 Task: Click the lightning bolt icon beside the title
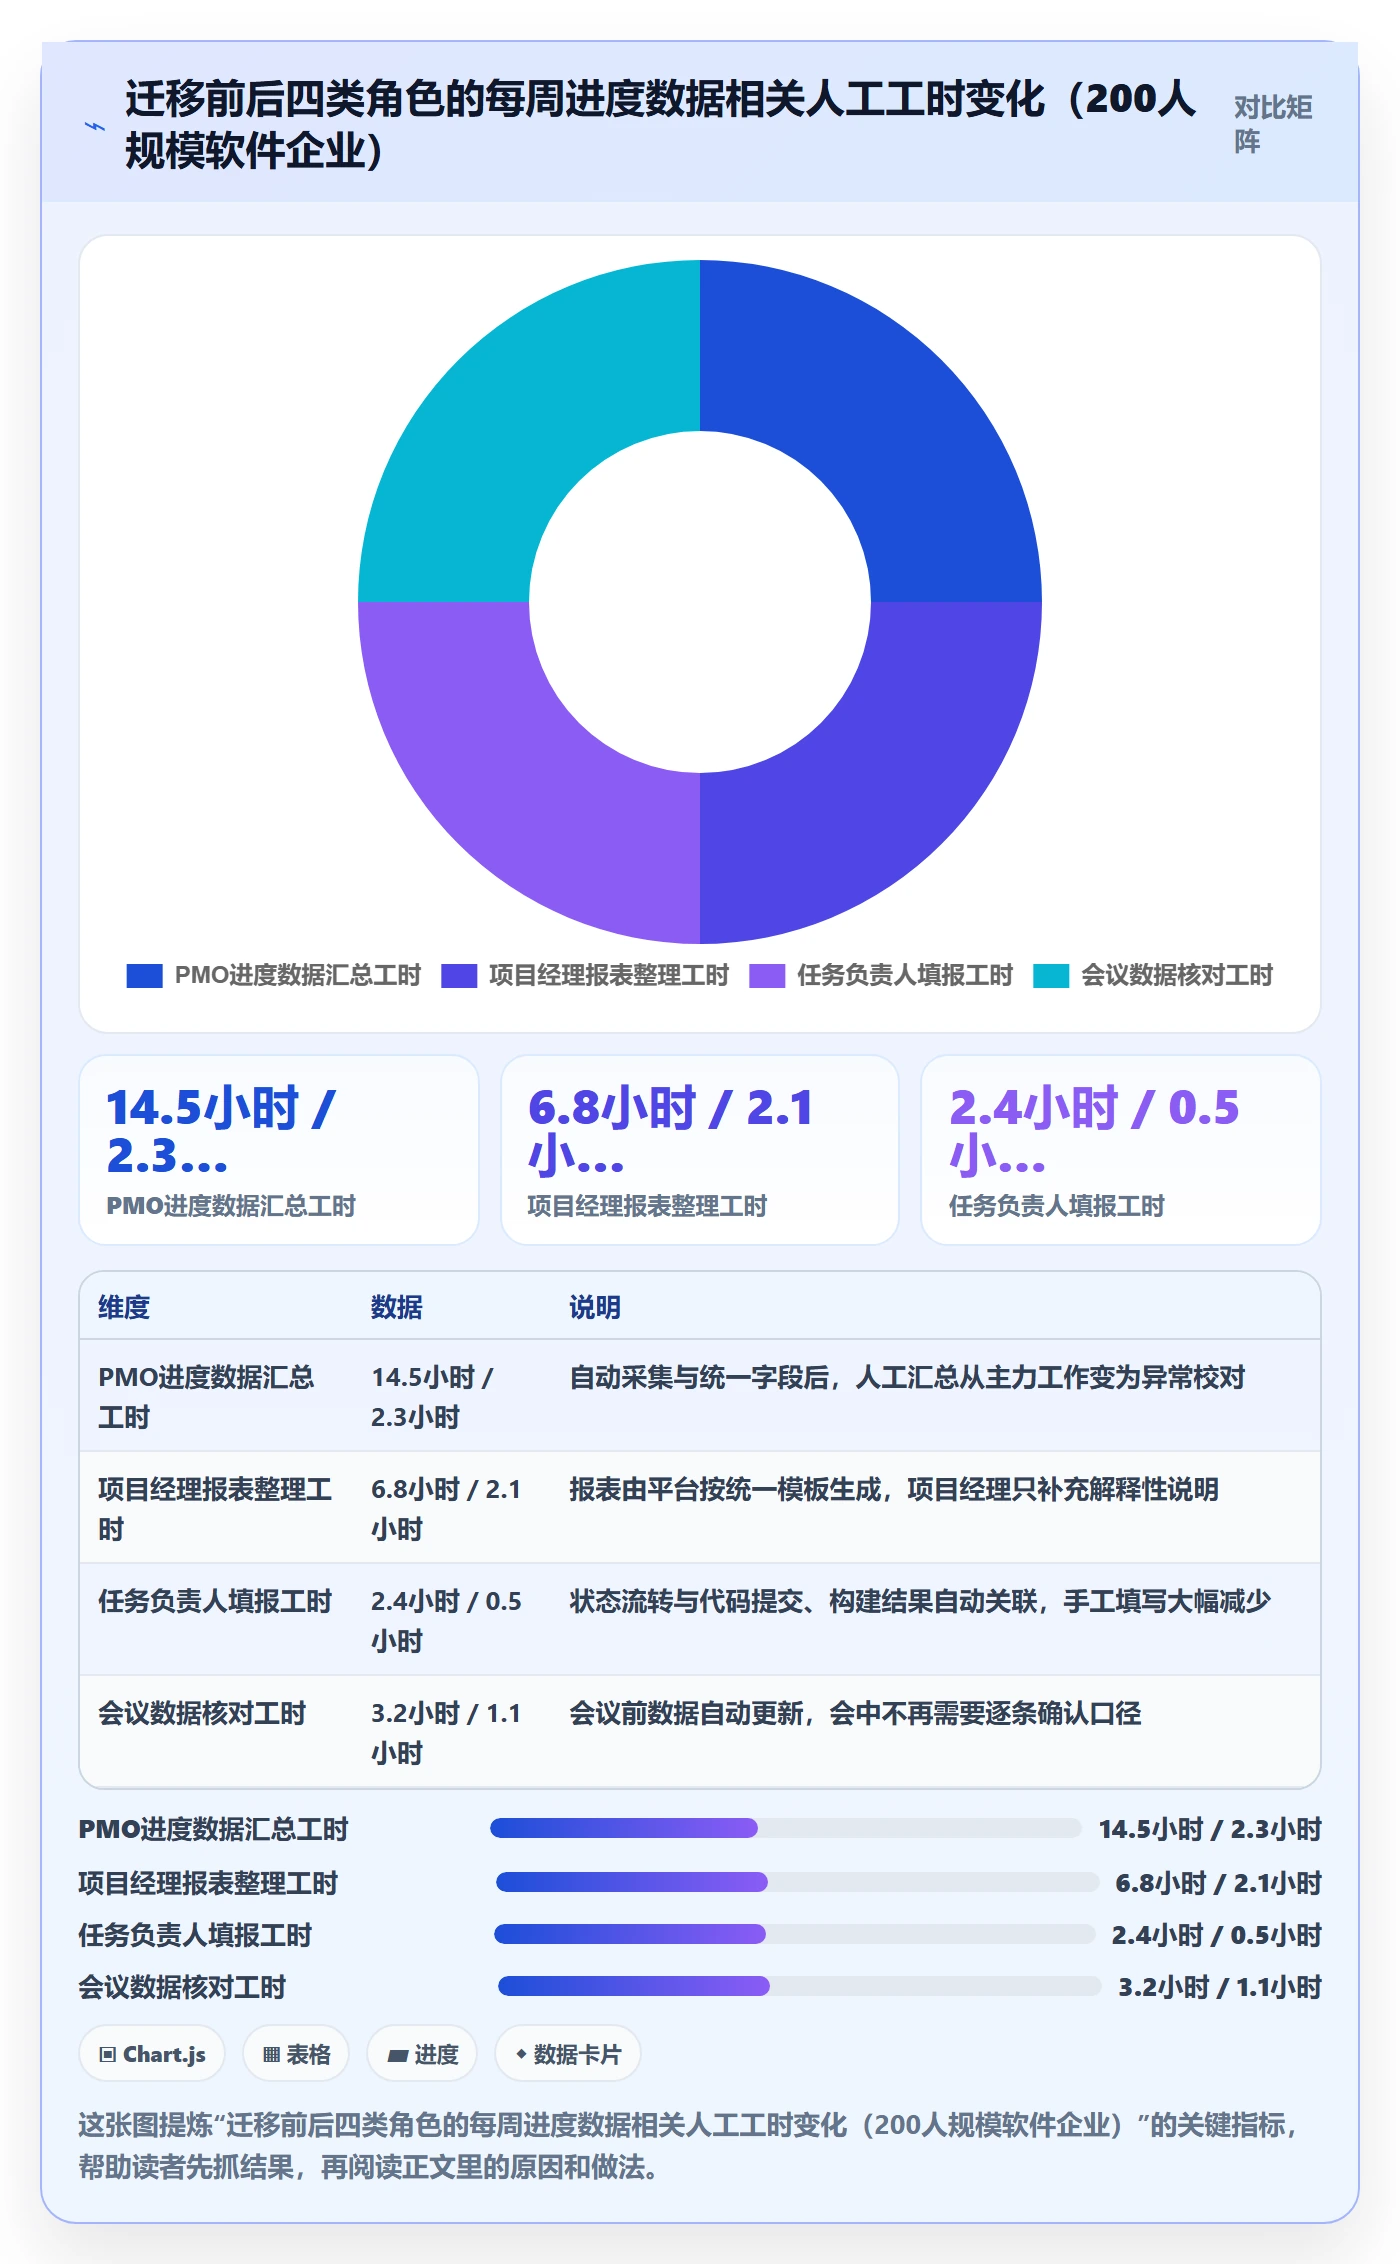coord(95,126)
